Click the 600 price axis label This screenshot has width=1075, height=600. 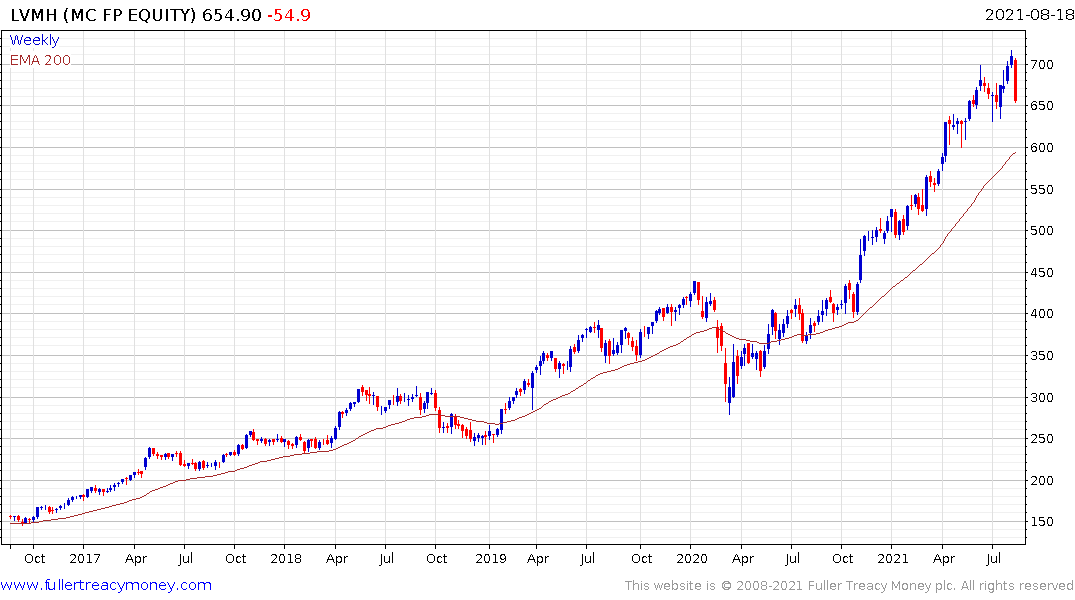tap(1041, 147)
